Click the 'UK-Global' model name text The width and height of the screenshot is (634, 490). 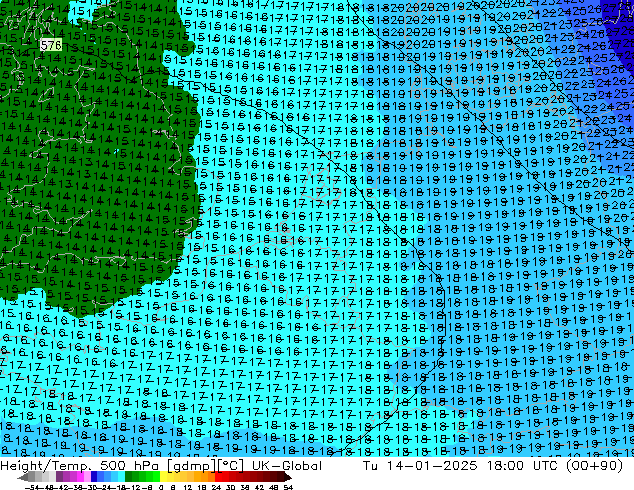coord(287,466)
